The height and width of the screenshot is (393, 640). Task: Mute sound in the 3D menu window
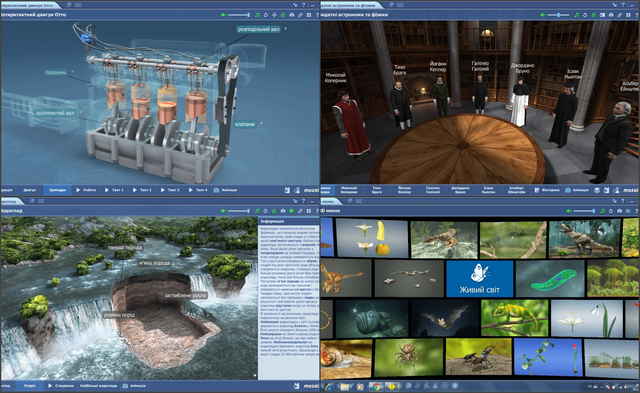coord(569,211)
